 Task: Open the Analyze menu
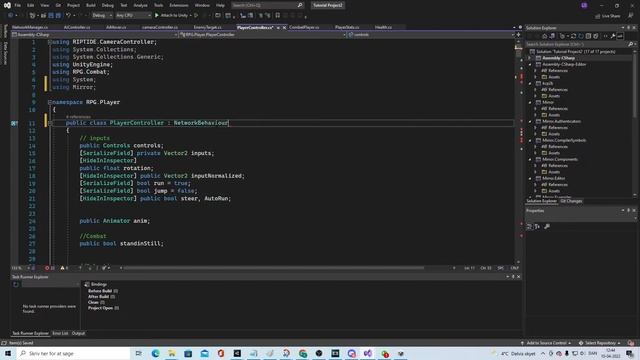click(x=140, y=5)
